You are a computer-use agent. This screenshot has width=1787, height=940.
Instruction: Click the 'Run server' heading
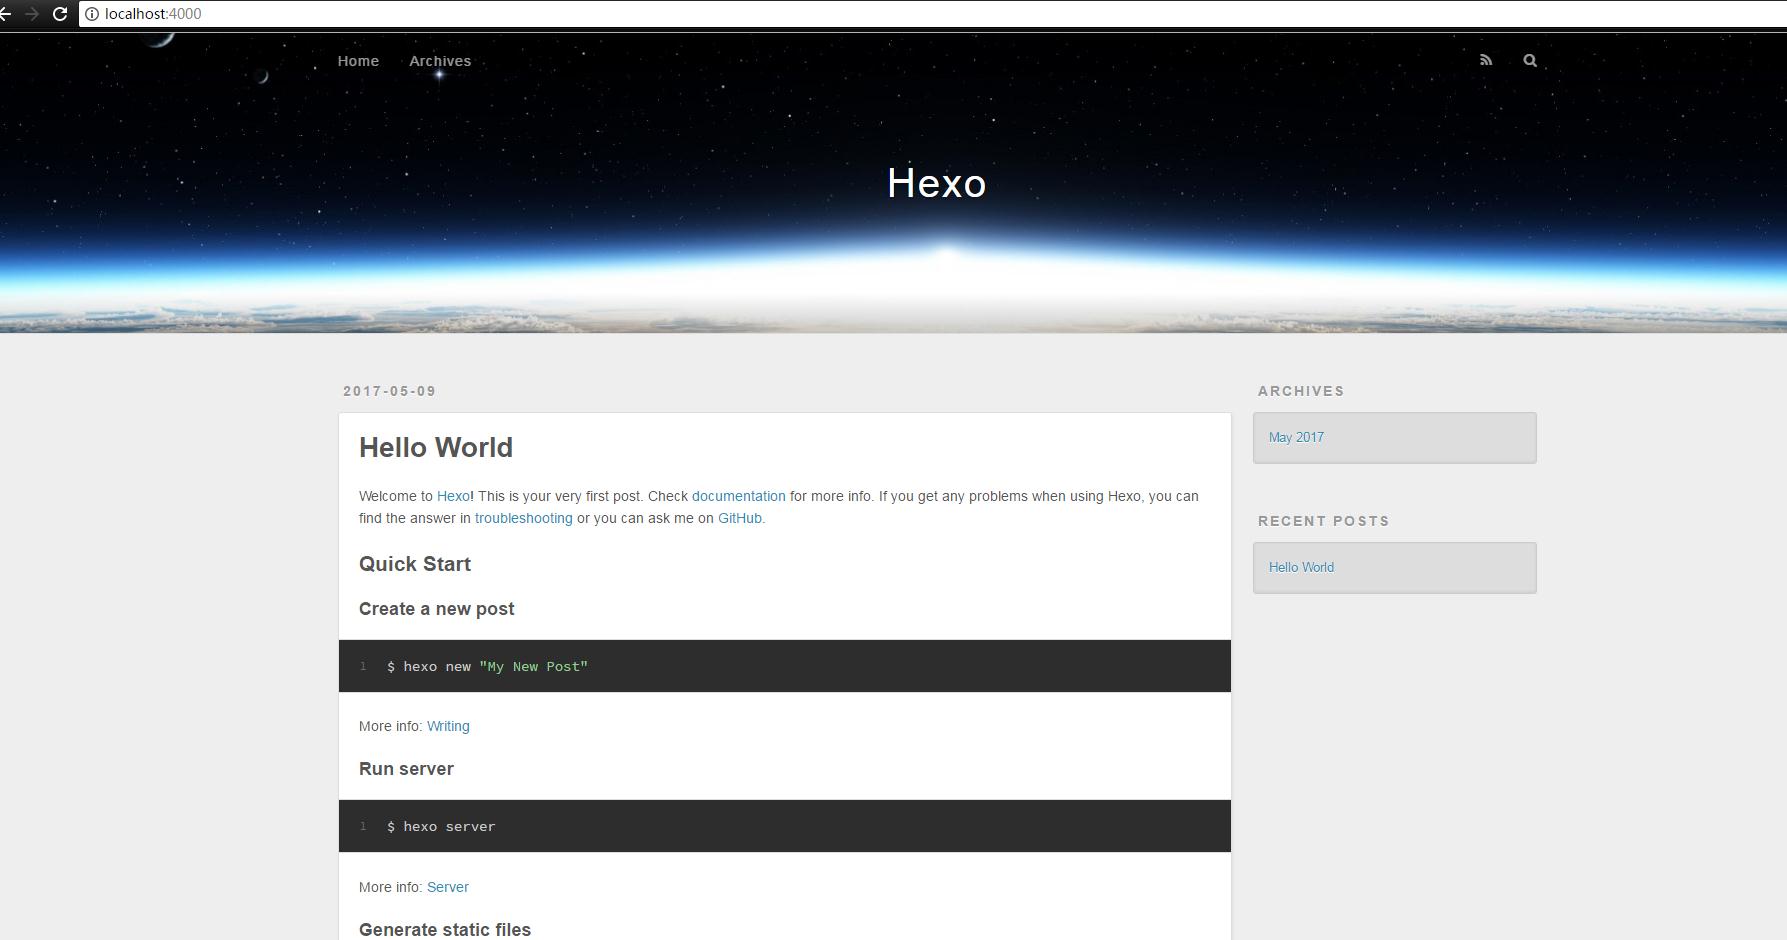tap(406, 769)
